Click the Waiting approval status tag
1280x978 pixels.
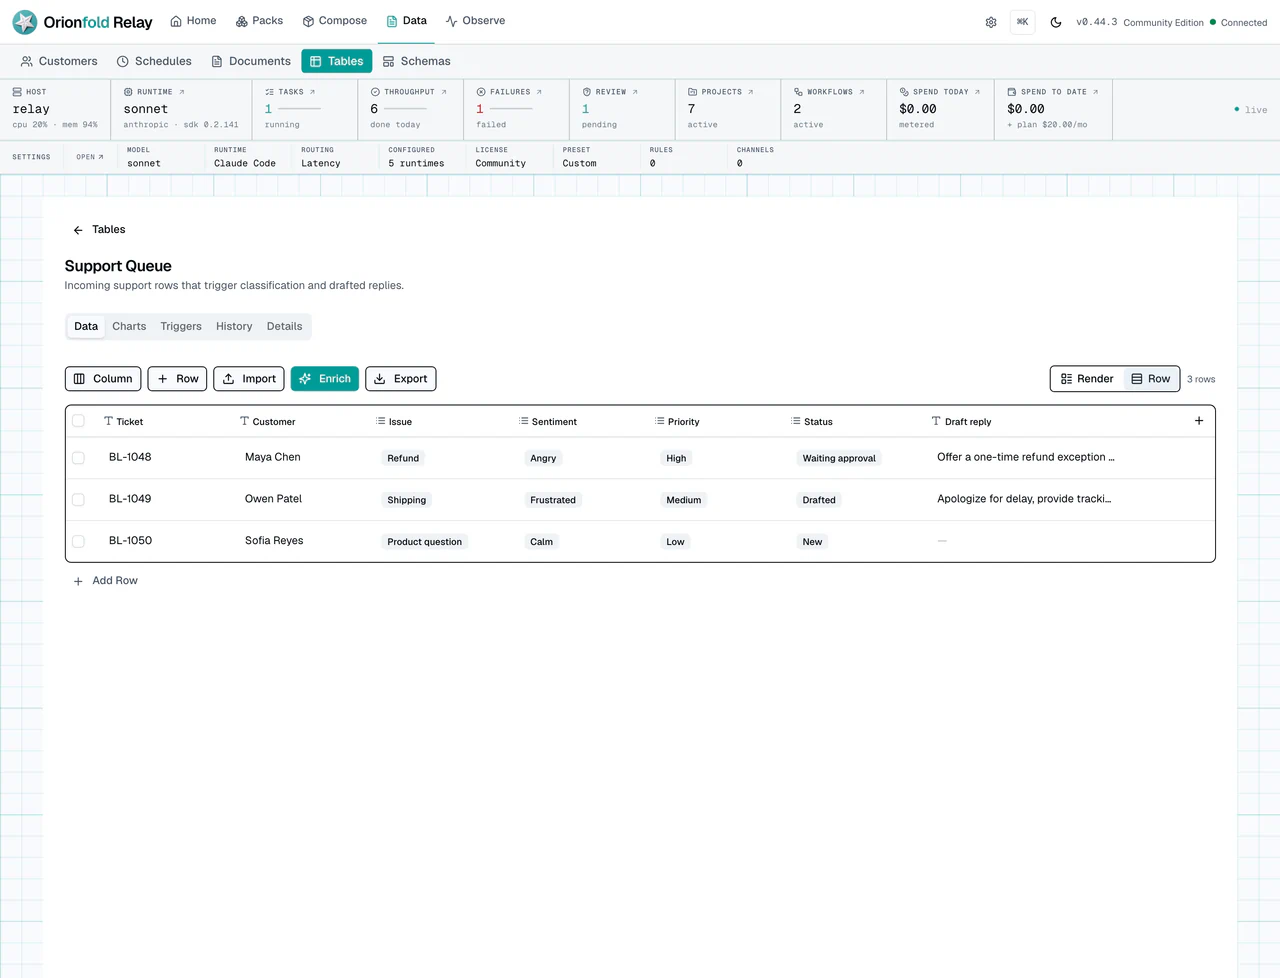click(x=839, y=458)
